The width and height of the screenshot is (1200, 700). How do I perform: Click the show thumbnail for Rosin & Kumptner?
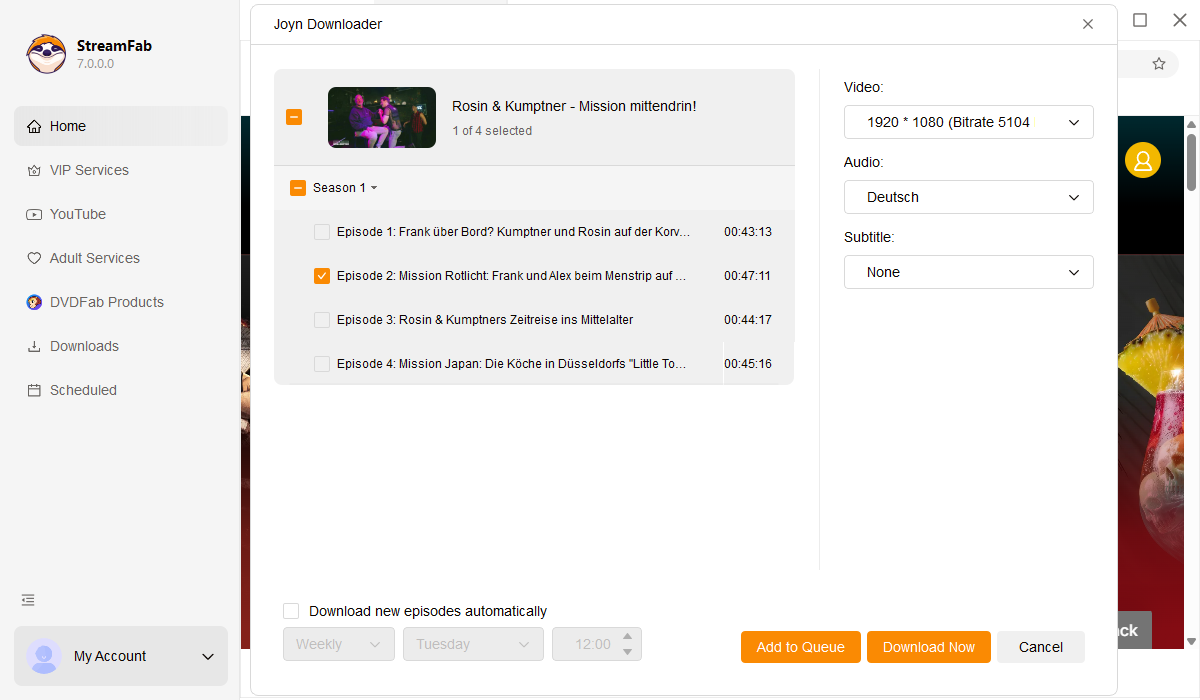tap(382, 117)
